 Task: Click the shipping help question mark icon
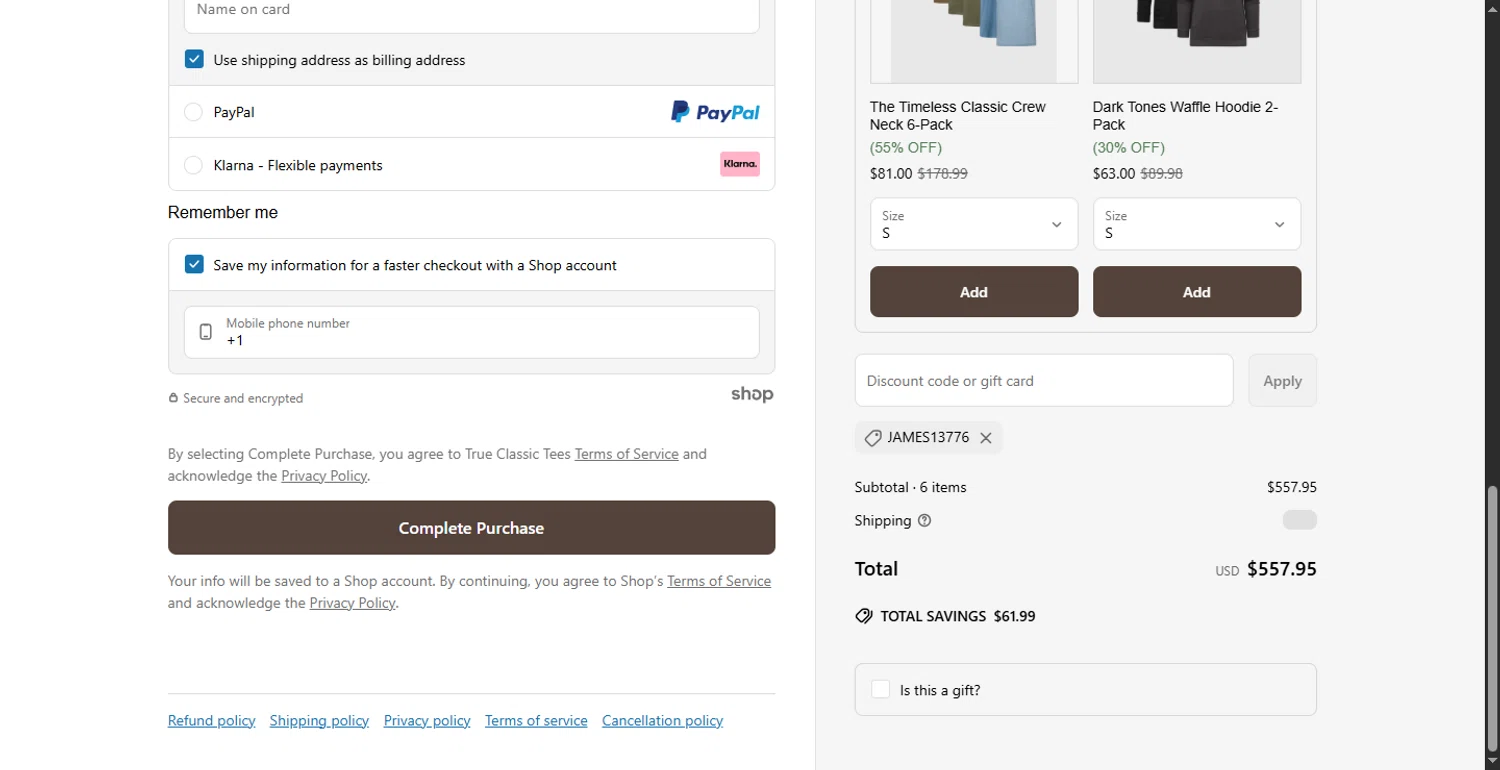point(924,521)
